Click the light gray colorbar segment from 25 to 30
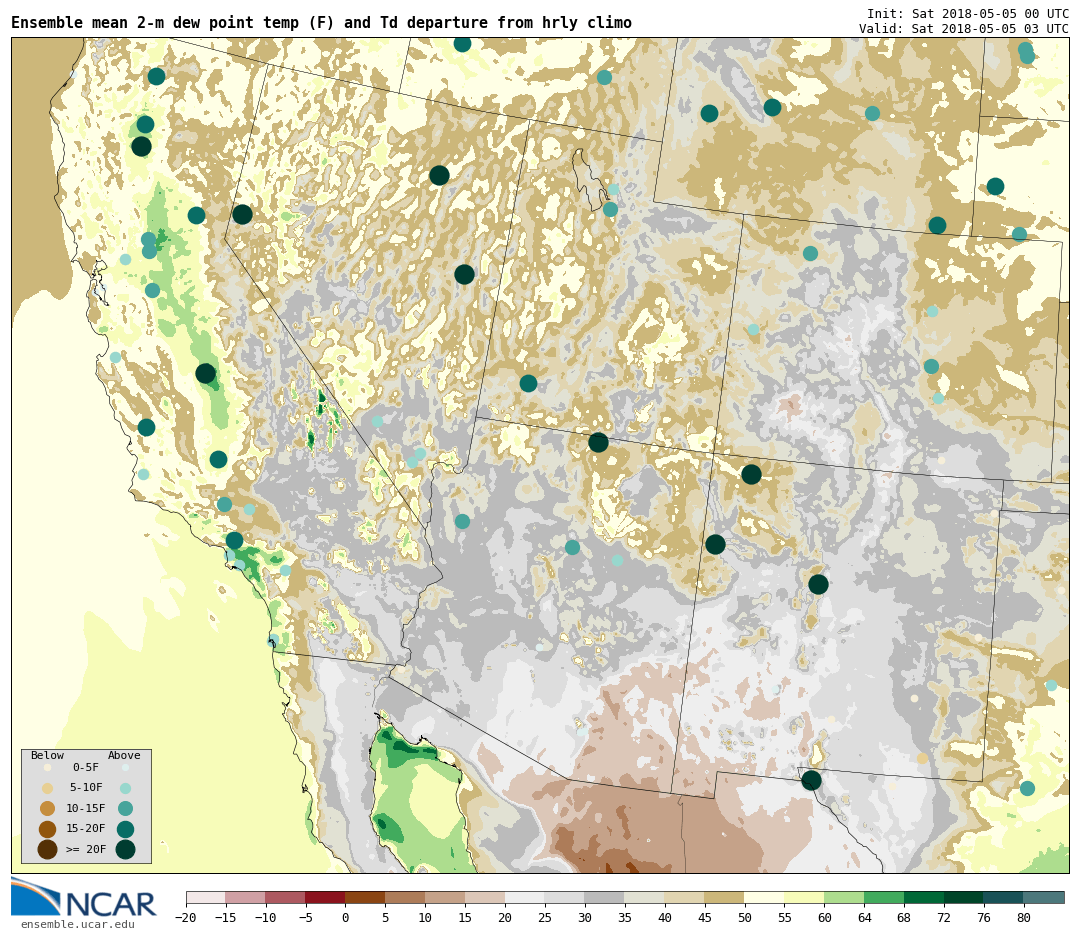Image resolution: width=1080 pixels, height=936 pixels. [565, 897]
